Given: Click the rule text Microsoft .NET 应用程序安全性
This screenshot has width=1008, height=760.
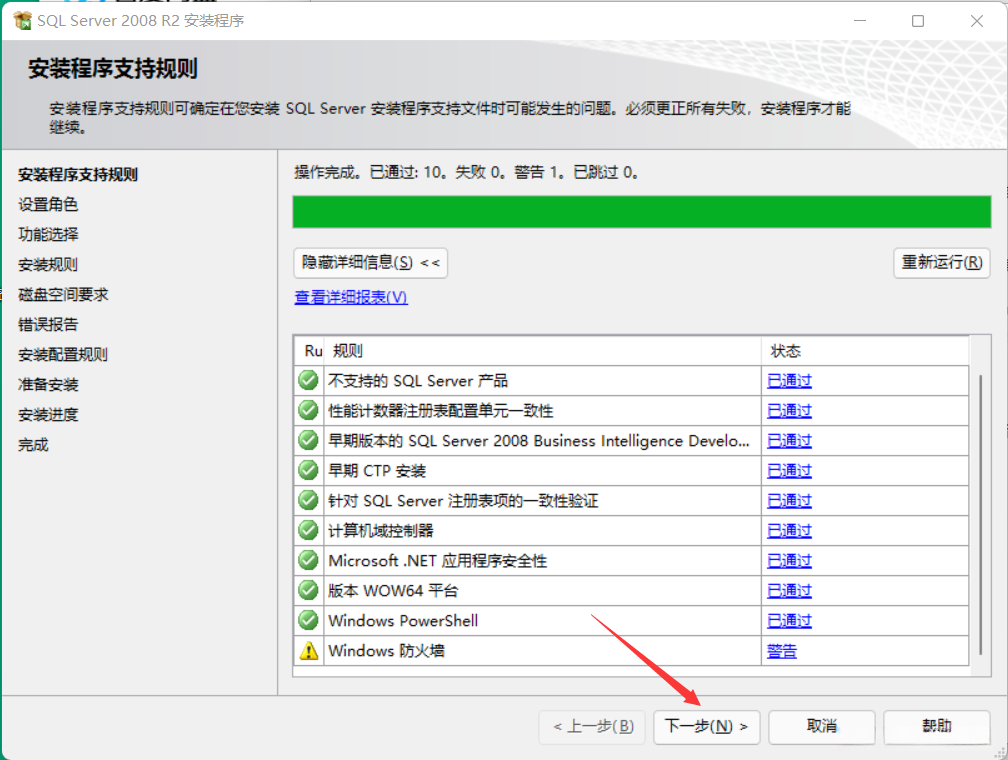Looking at the screenshot, I should pos(437,561).
